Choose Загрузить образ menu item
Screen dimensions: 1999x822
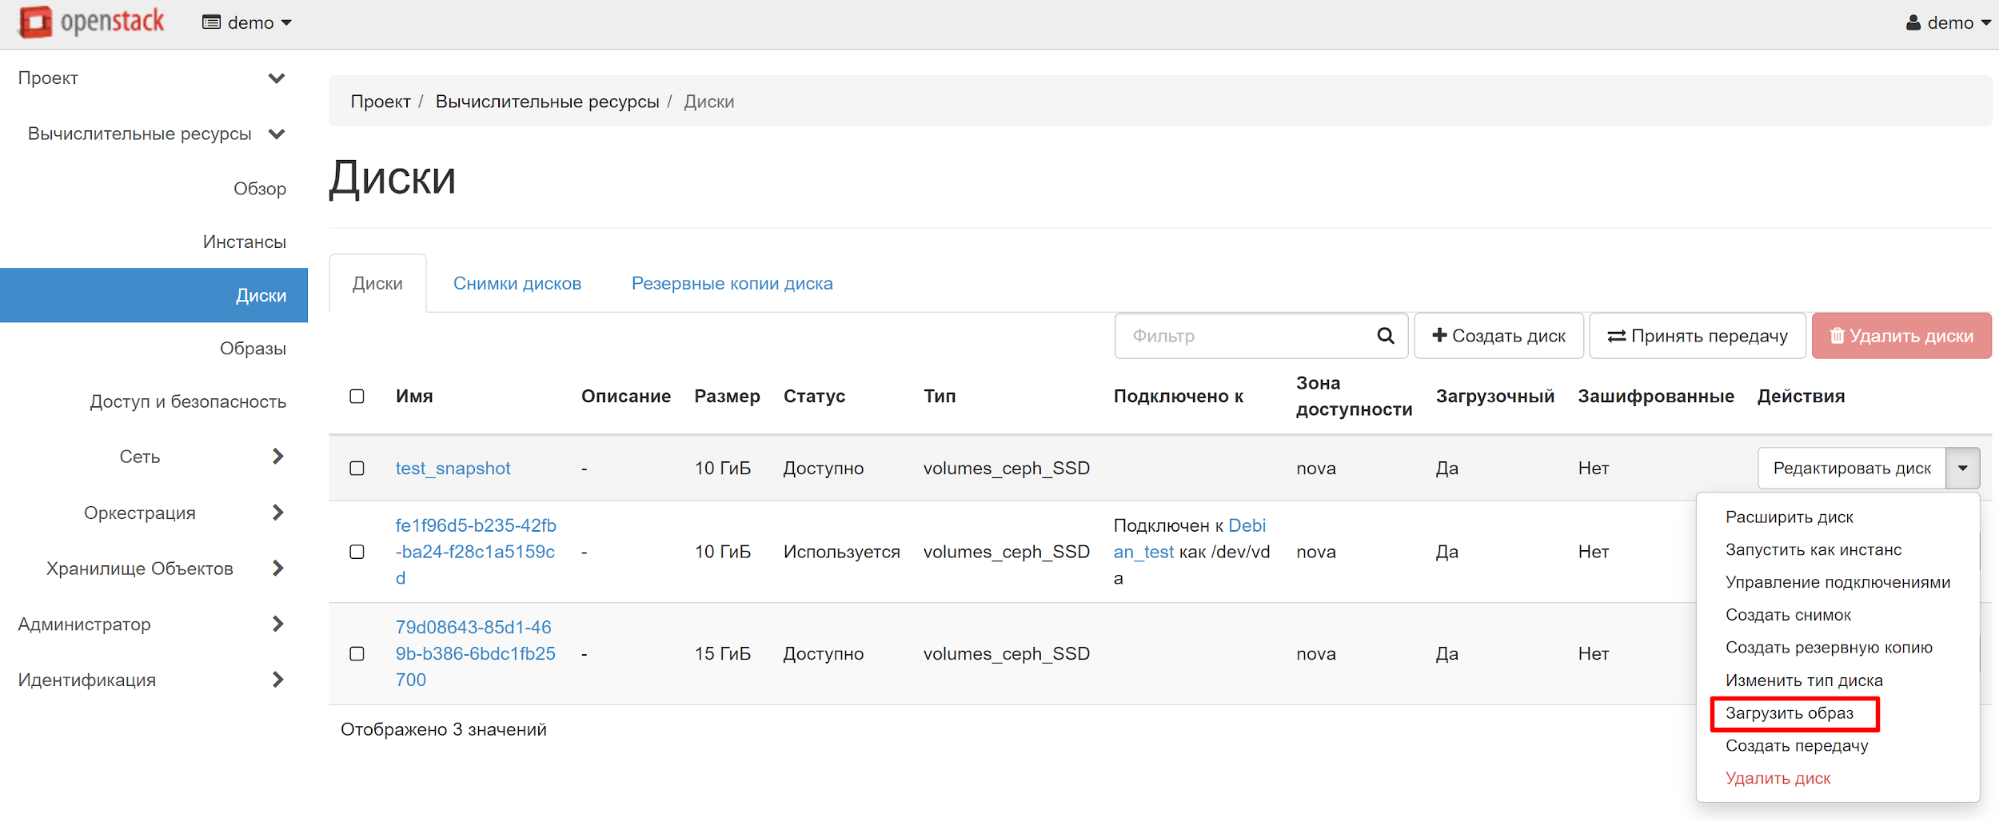point(1789,713)
